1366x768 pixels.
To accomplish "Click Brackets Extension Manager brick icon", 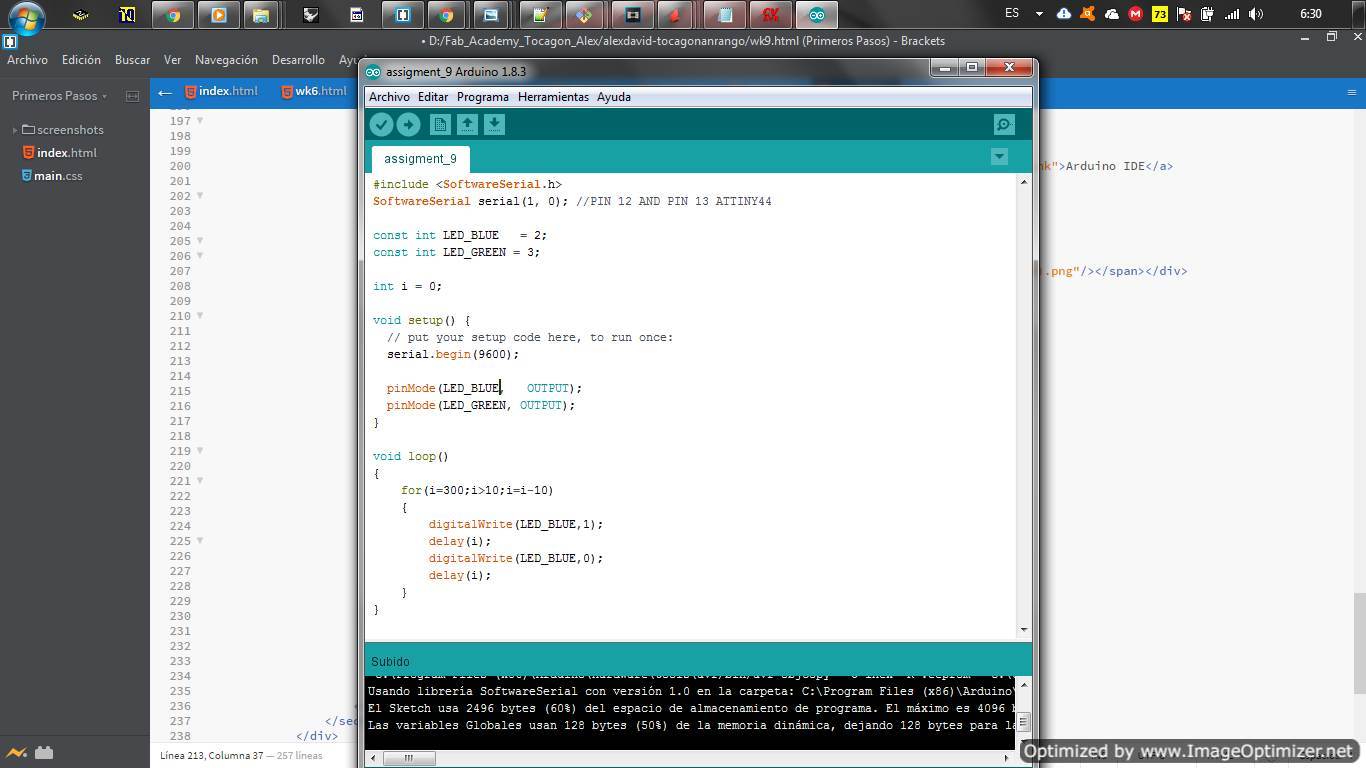I will (43, 753).
